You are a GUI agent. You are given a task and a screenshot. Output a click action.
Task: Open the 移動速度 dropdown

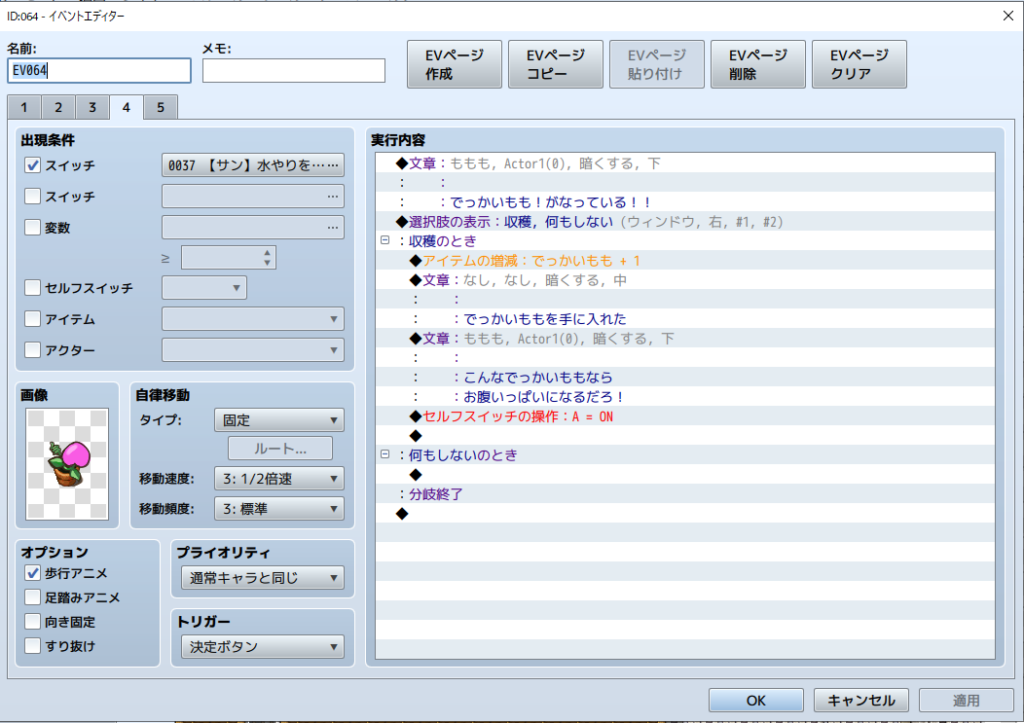pos(279,478)
